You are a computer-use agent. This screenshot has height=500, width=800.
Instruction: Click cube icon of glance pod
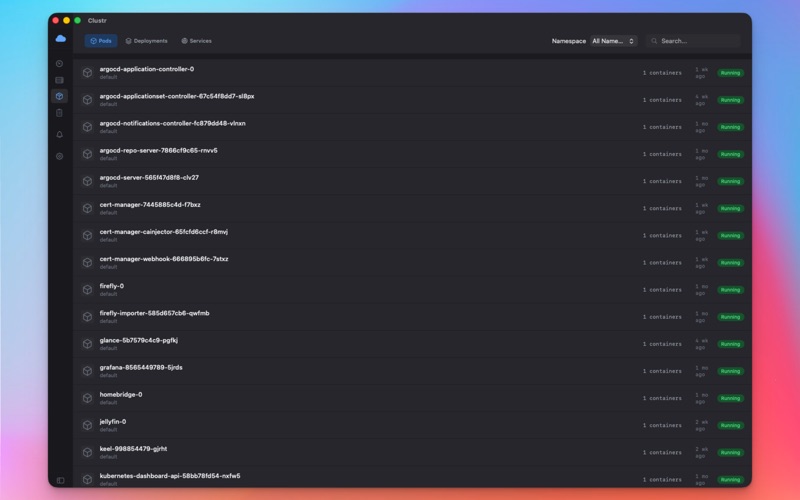pos(87,344)
